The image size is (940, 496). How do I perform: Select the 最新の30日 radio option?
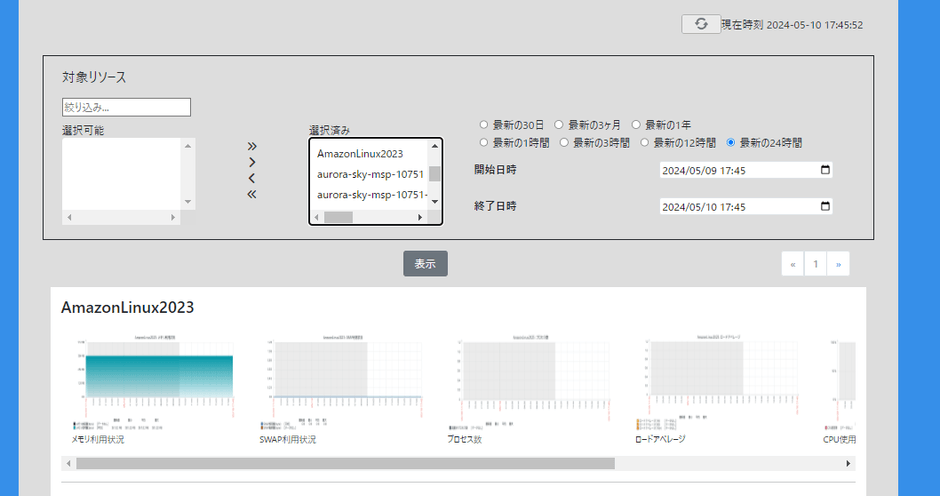[x=484, y=125]
